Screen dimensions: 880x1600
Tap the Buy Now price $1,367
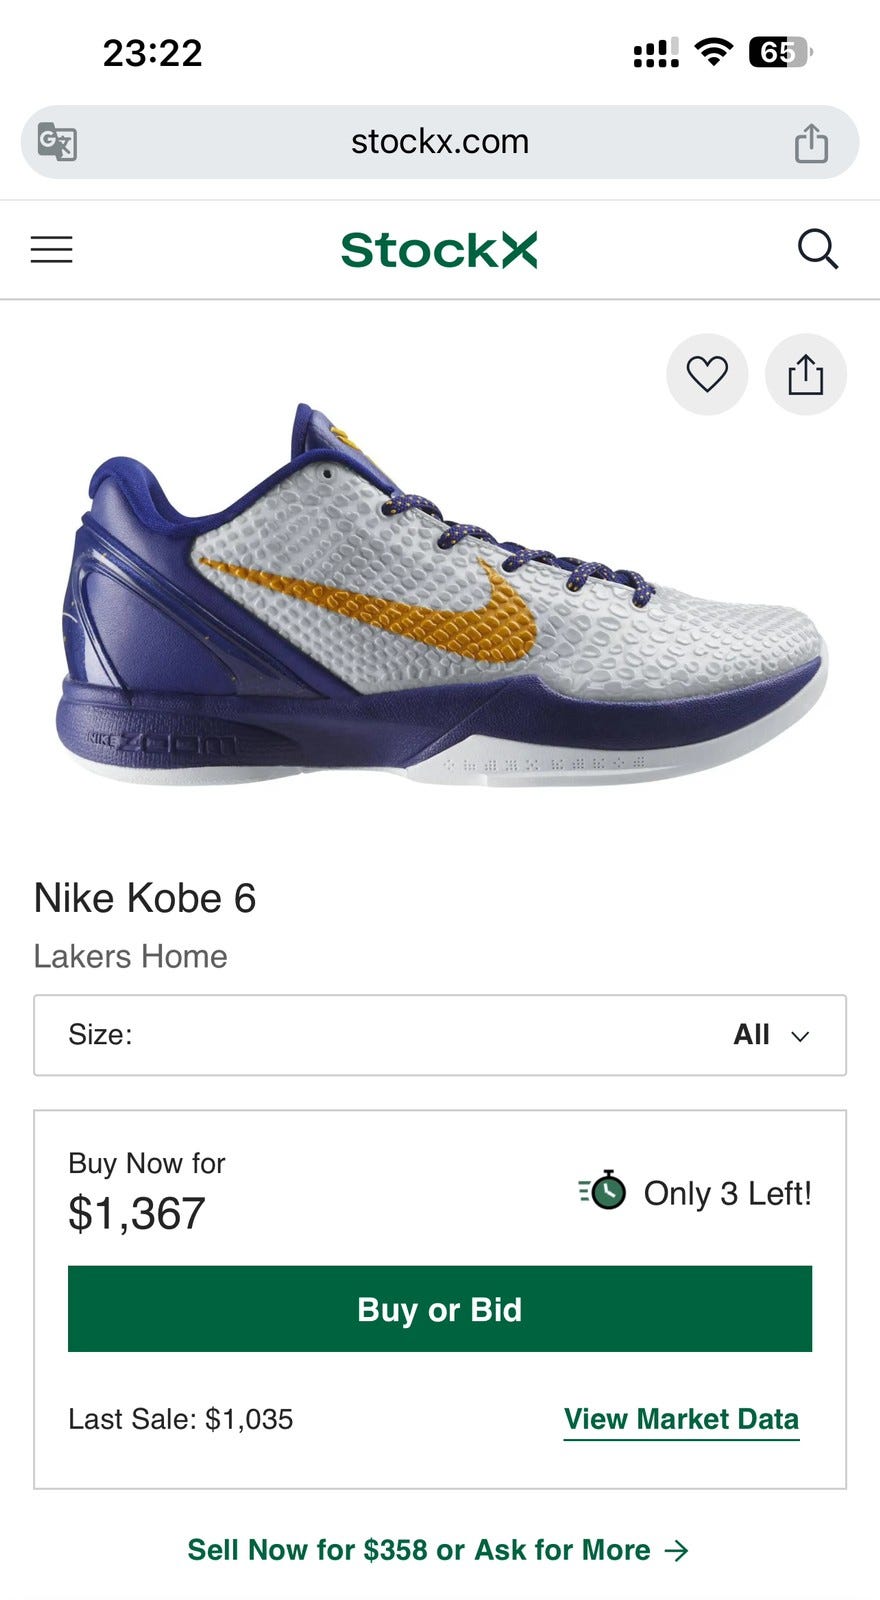pos(137,1214)
